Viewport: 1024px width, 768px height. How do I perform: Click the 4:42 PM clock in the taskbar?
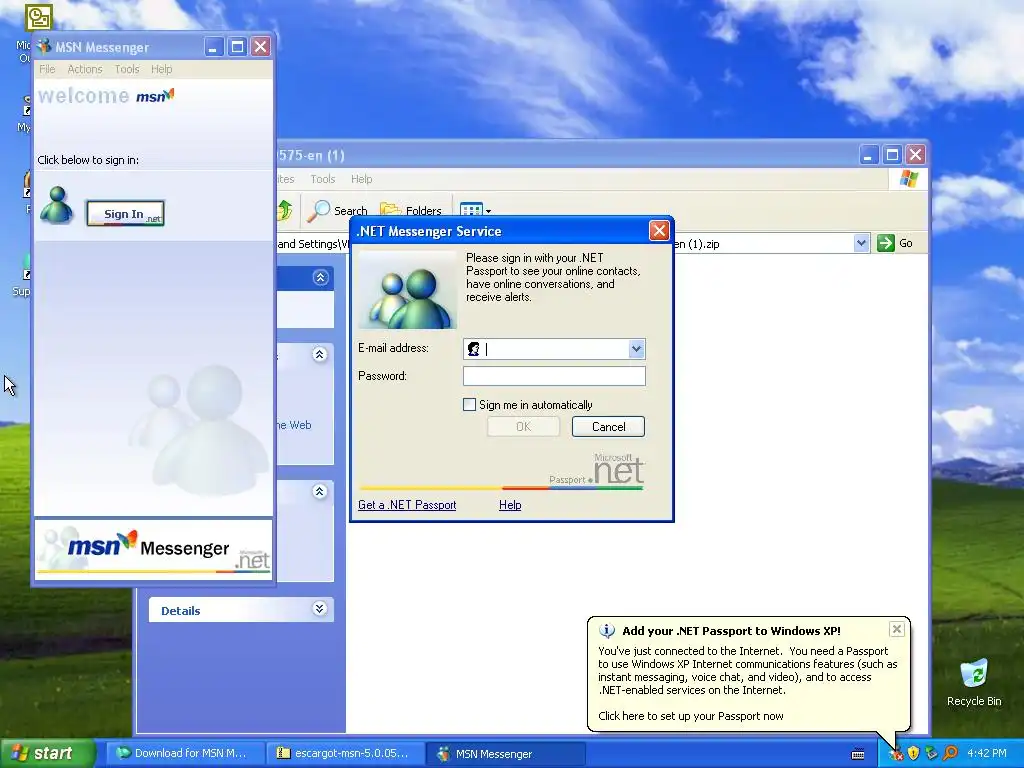click(x=987, y=754)
